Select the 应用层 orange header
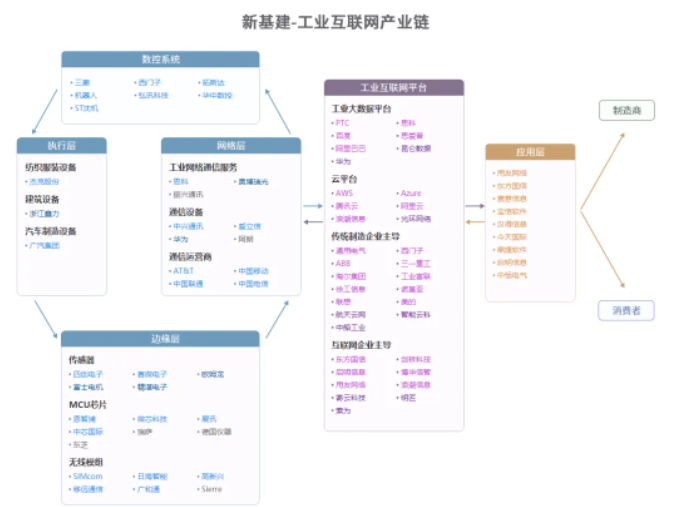This screenshot has width=685, height=507. (x=530, y=153)
